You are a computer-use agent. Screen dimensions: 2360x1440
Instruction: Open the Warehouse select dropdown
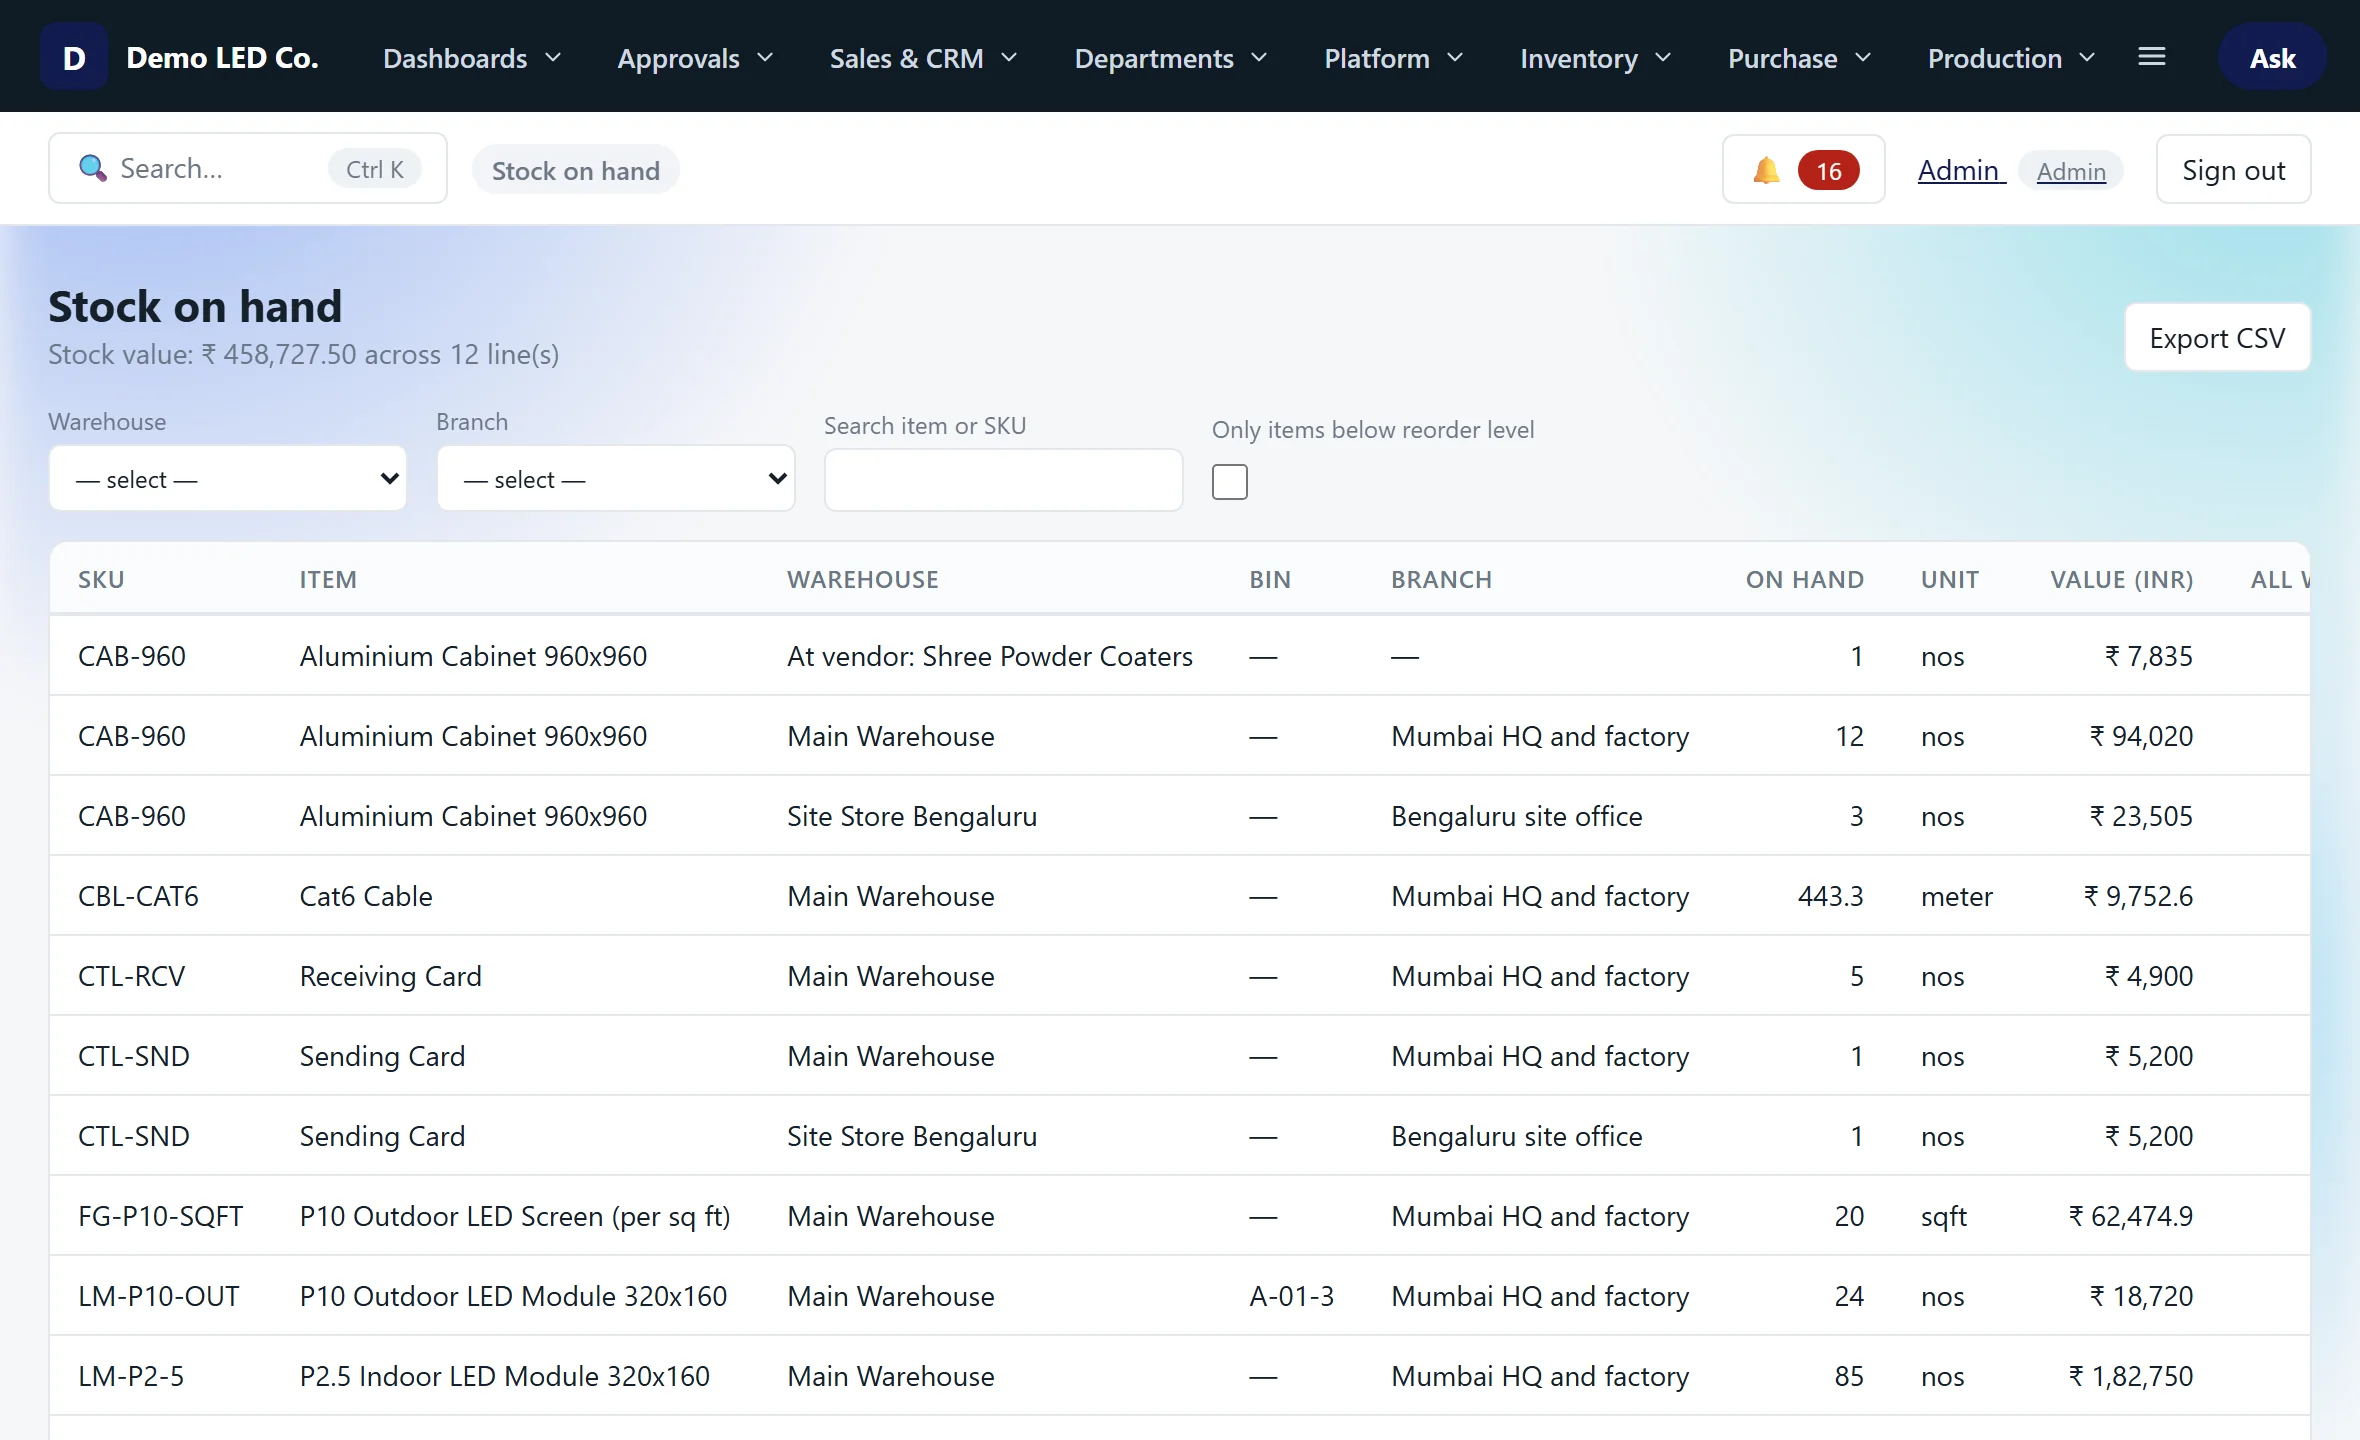click(228, 479)
